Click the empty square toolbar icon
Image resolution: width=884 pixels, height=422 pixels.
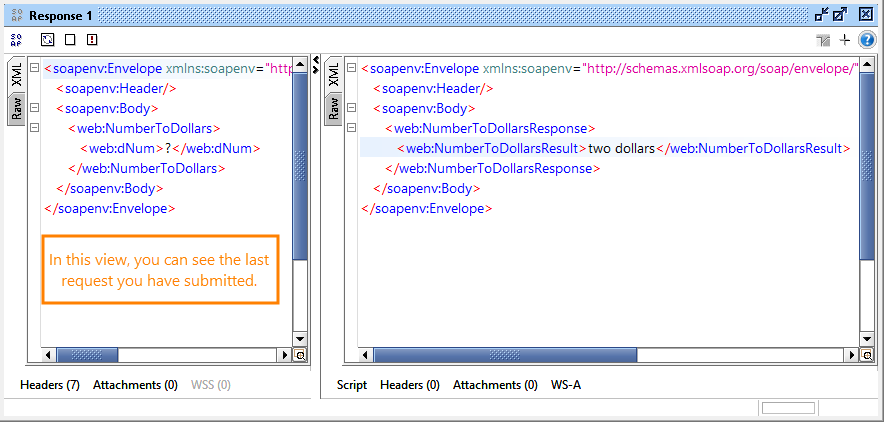[69, 40]
